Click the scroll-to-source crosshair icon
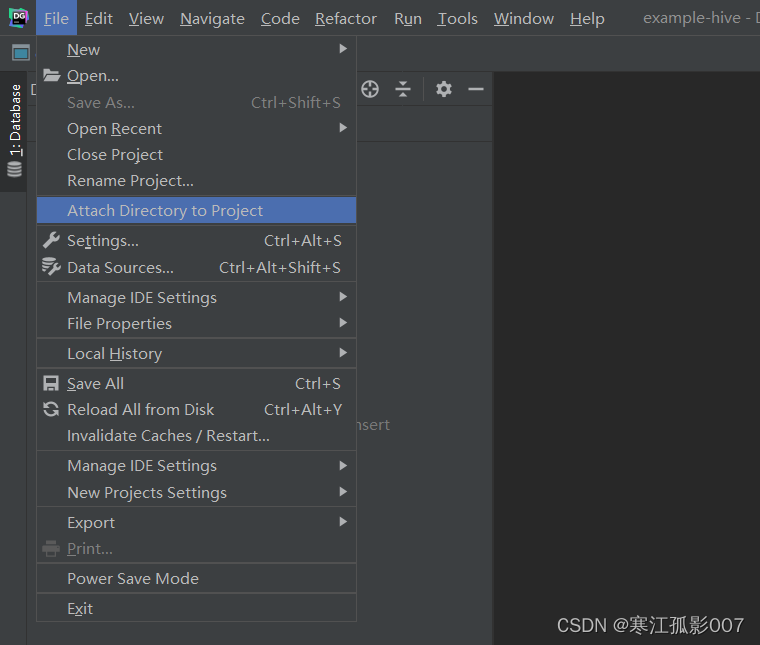The image size is (760, 645). 370,89
